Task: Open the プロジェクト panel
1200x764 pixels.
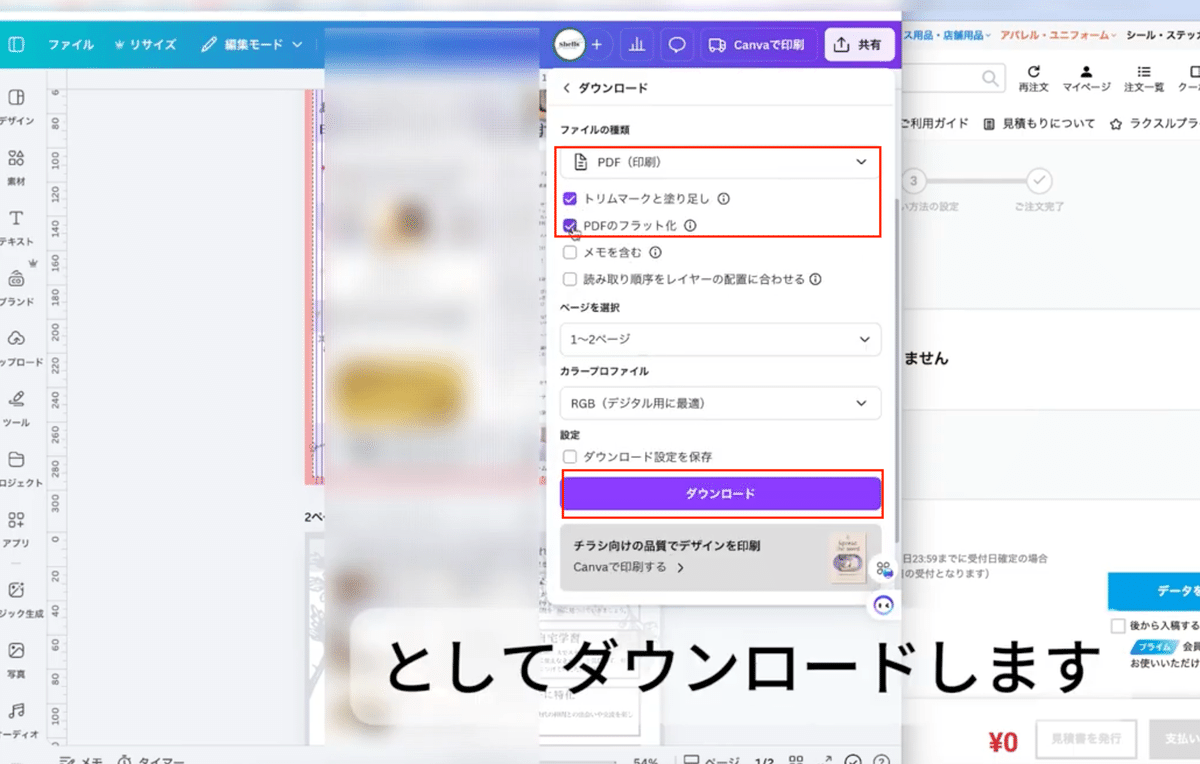Action: pos(16,467)
